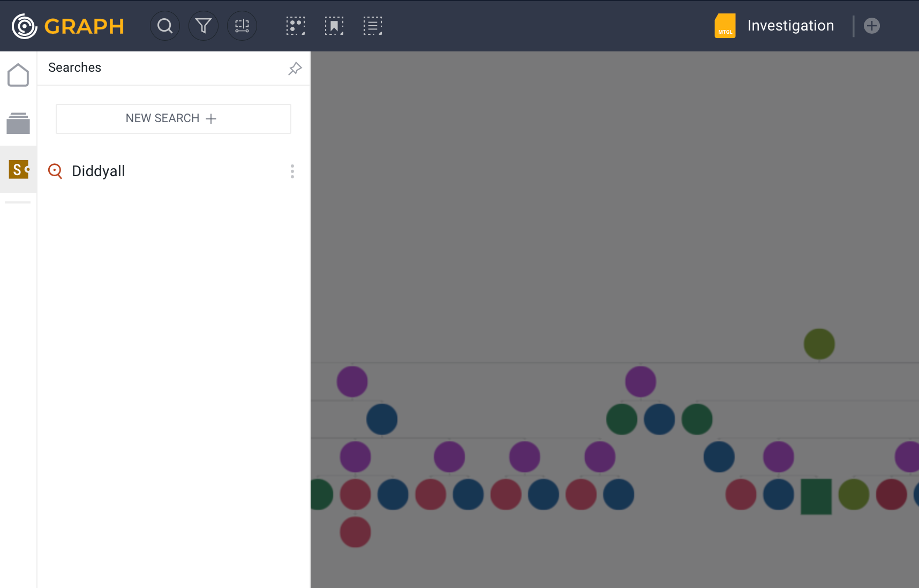
Task: Click the bookmark selection icon
Action: (334, 26)
